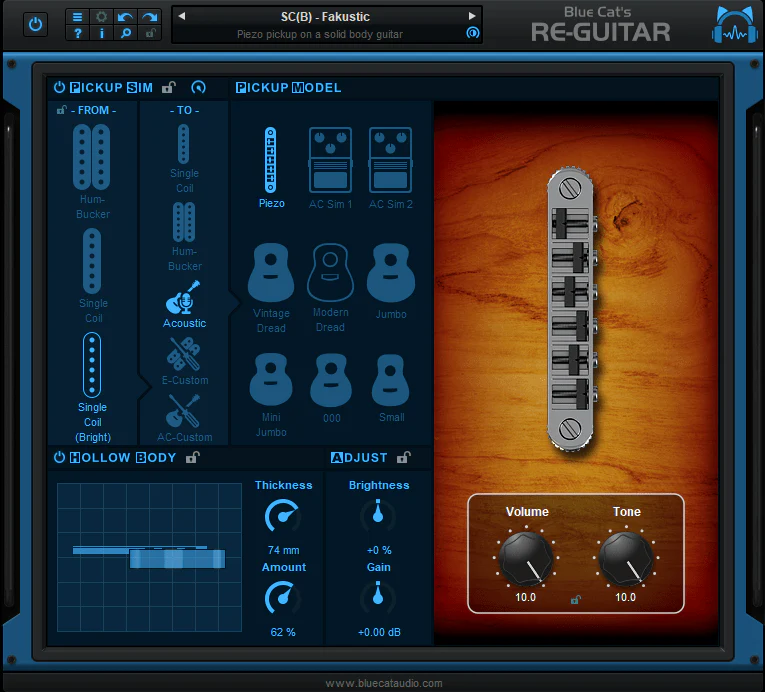Open the AC-Custom pickup option
The height and width of the screenshot is (692, 765).
[x=184, y=418]
